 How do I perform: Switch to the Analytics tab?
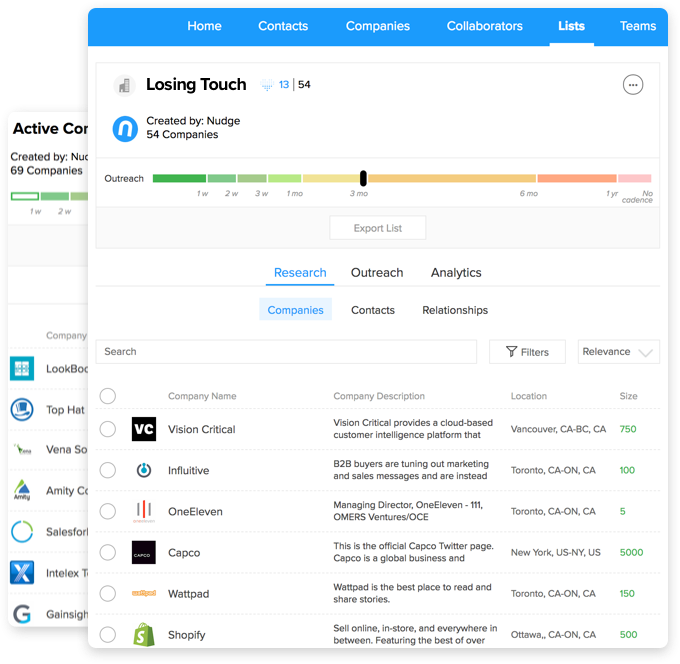pyautogui.click(x=456, y=272)
